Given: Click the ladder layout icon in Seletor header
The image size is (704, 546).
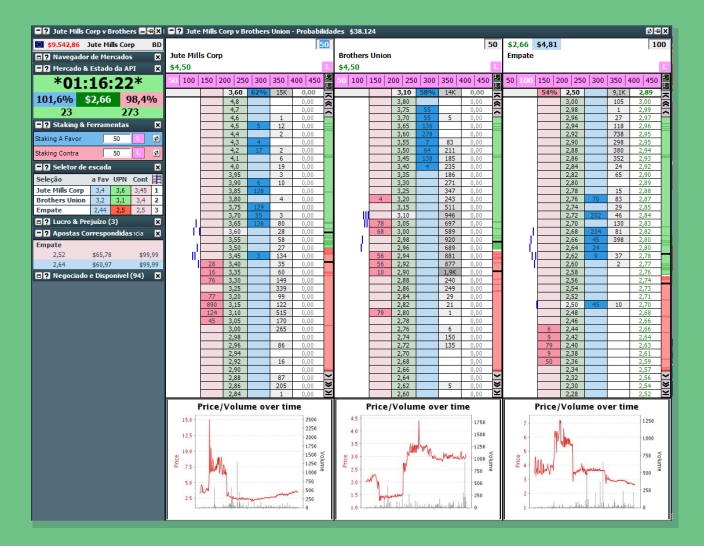Looking at the screenshot, I should pos(157,179).
